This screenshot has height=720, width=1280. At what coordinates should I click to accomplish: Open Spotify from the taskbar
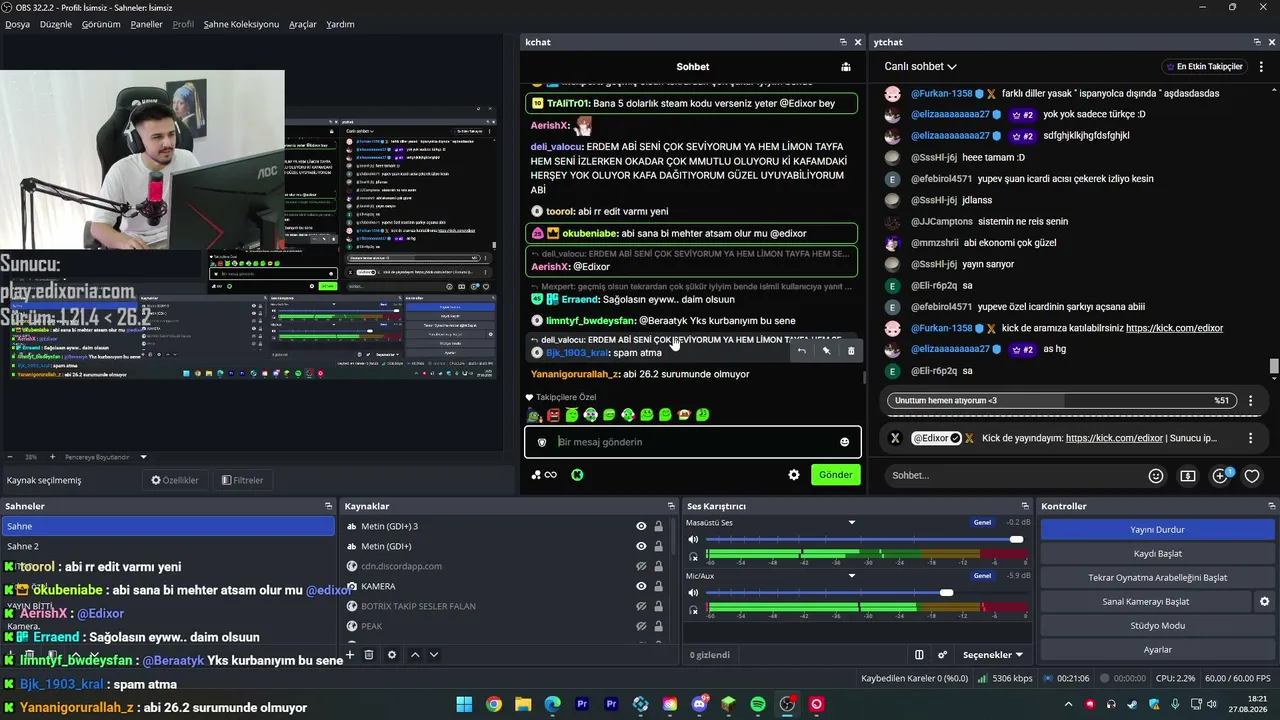point(758,704)
